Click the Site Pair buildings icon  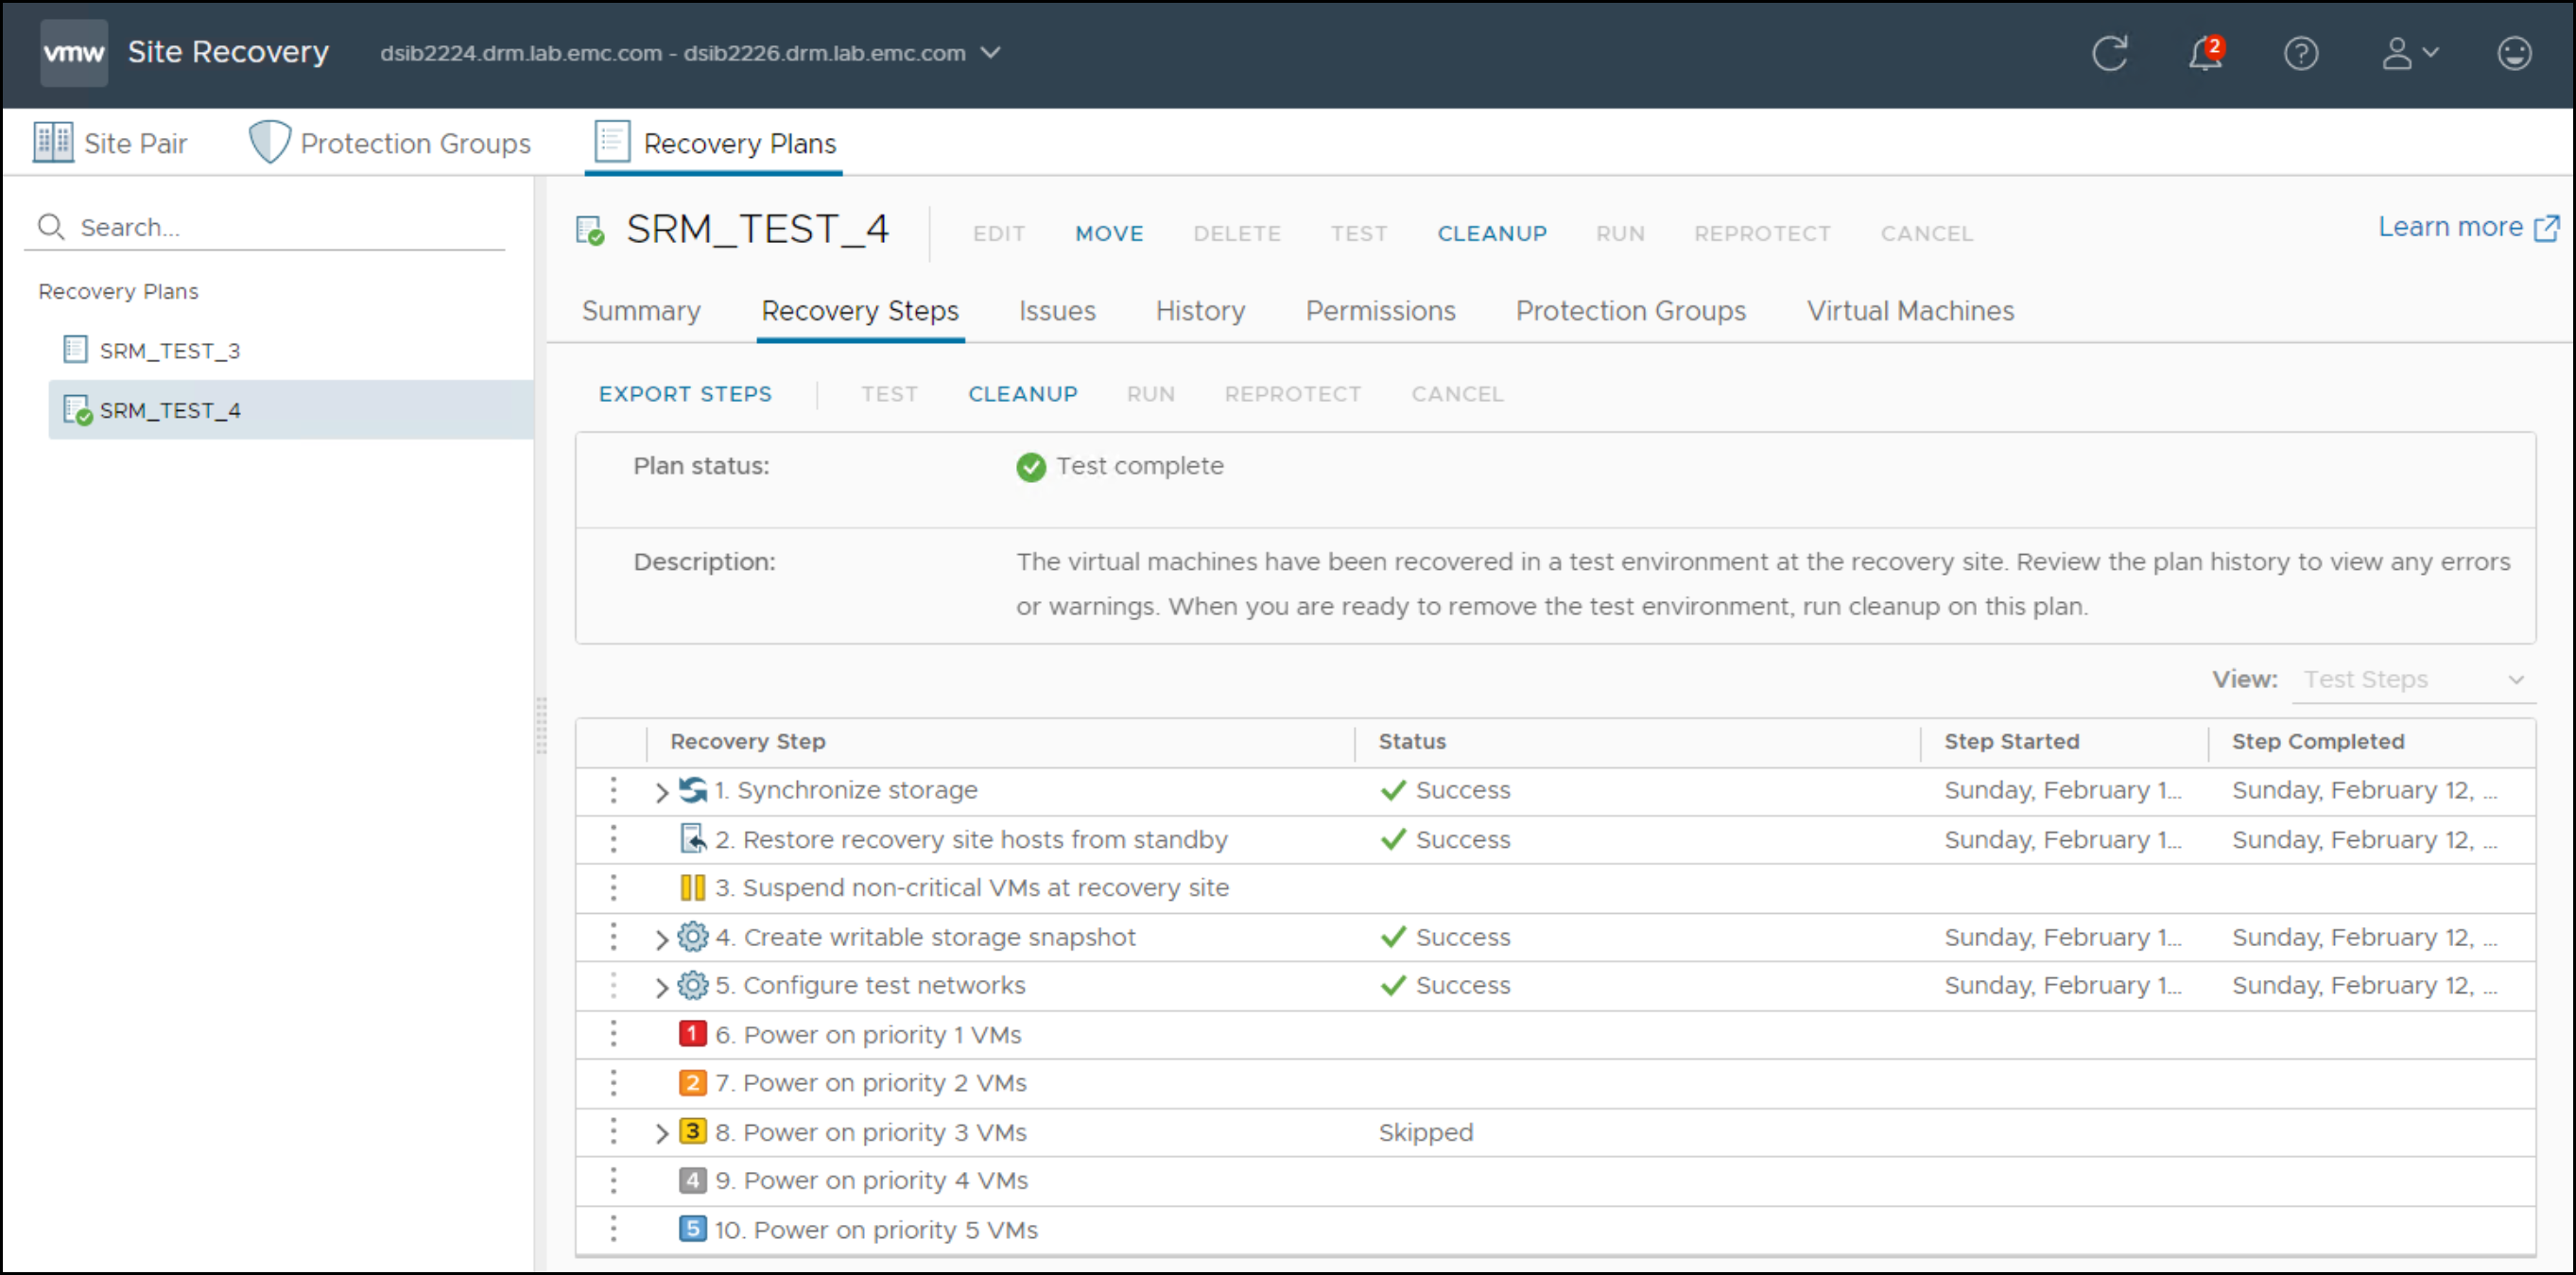(53, 143)
